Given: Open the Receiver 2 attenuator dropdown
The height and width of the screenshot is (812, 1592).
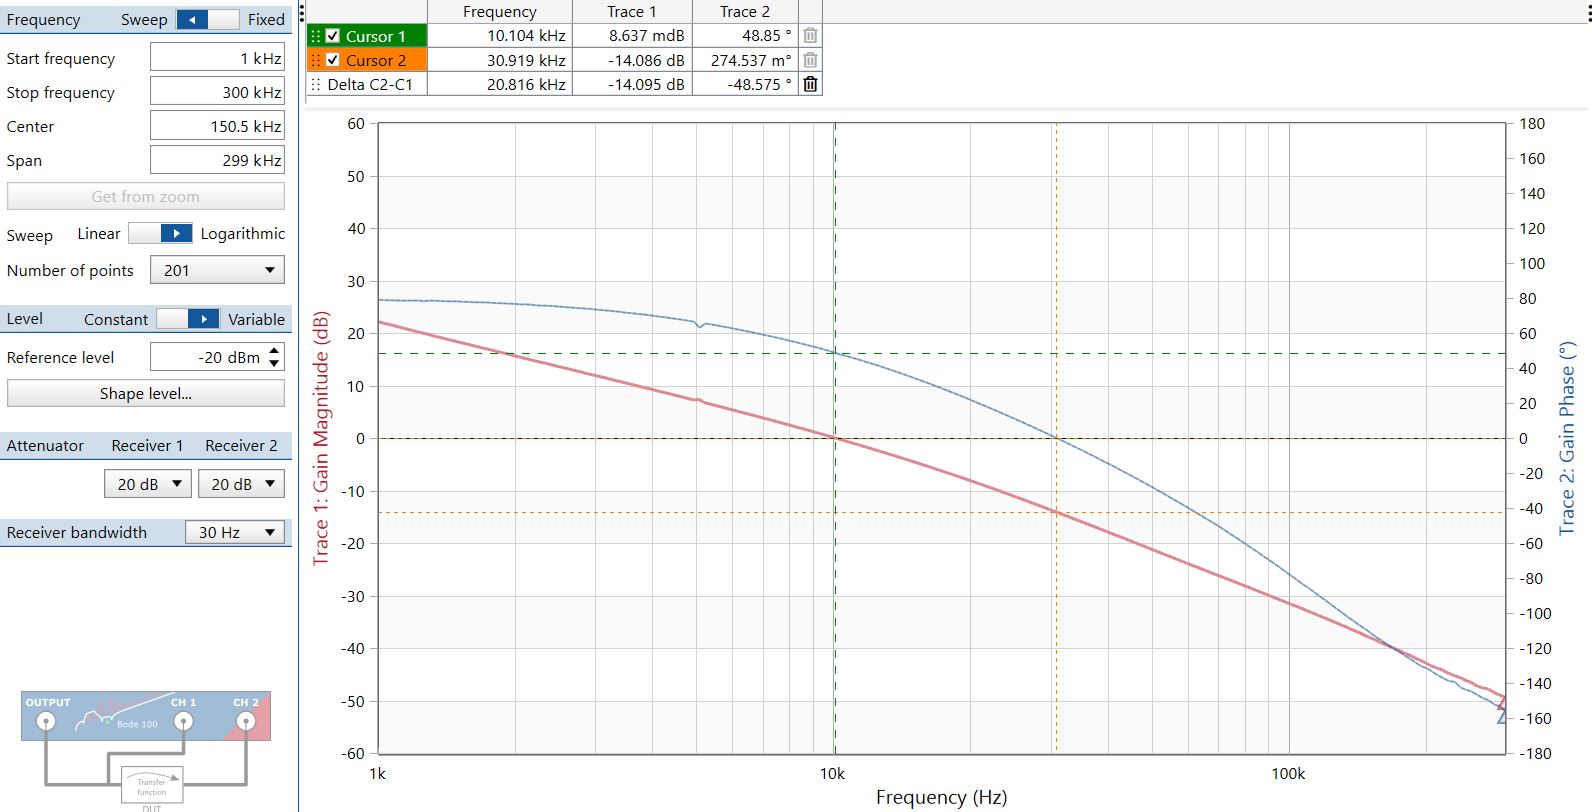Looking at the screenshot, I should click(241, 484).
